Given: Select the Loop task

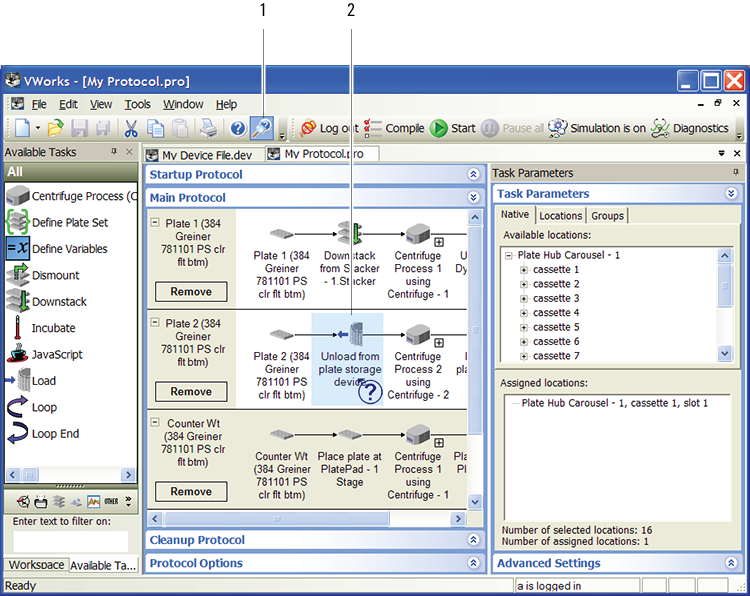Looking at the screenshot, I should (32, 407).
